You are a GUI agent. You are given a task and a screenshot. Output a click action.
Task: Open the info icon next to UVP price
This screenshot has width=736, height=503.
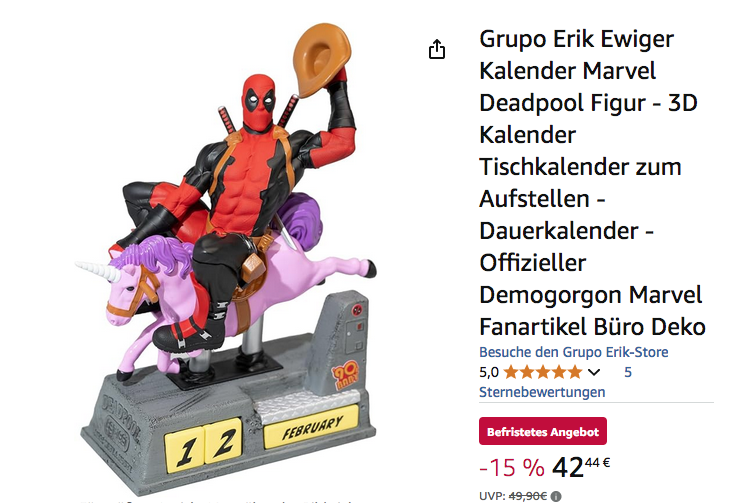click(555, 496)
